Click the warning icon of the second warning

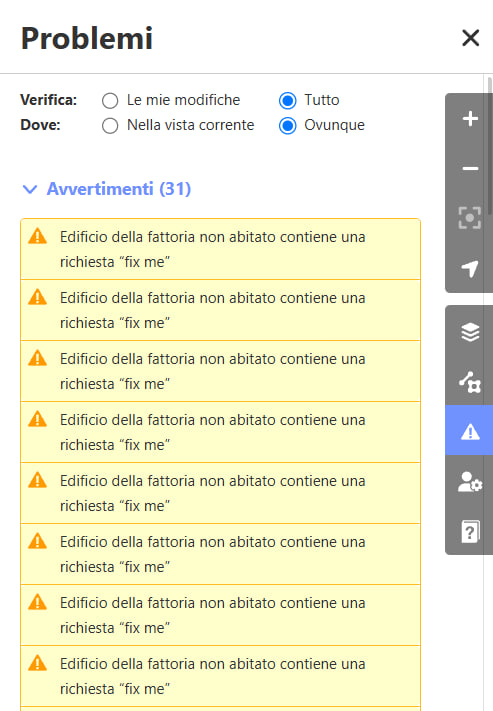37,297
